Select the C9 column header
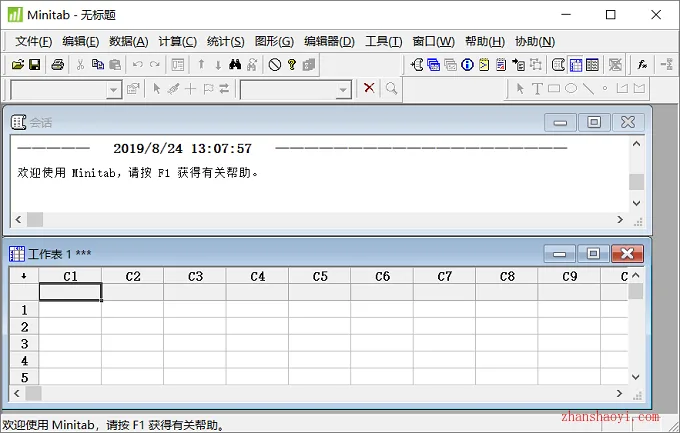Image resolution: width=680 pixels, height=433 pixels. [569, 276]
